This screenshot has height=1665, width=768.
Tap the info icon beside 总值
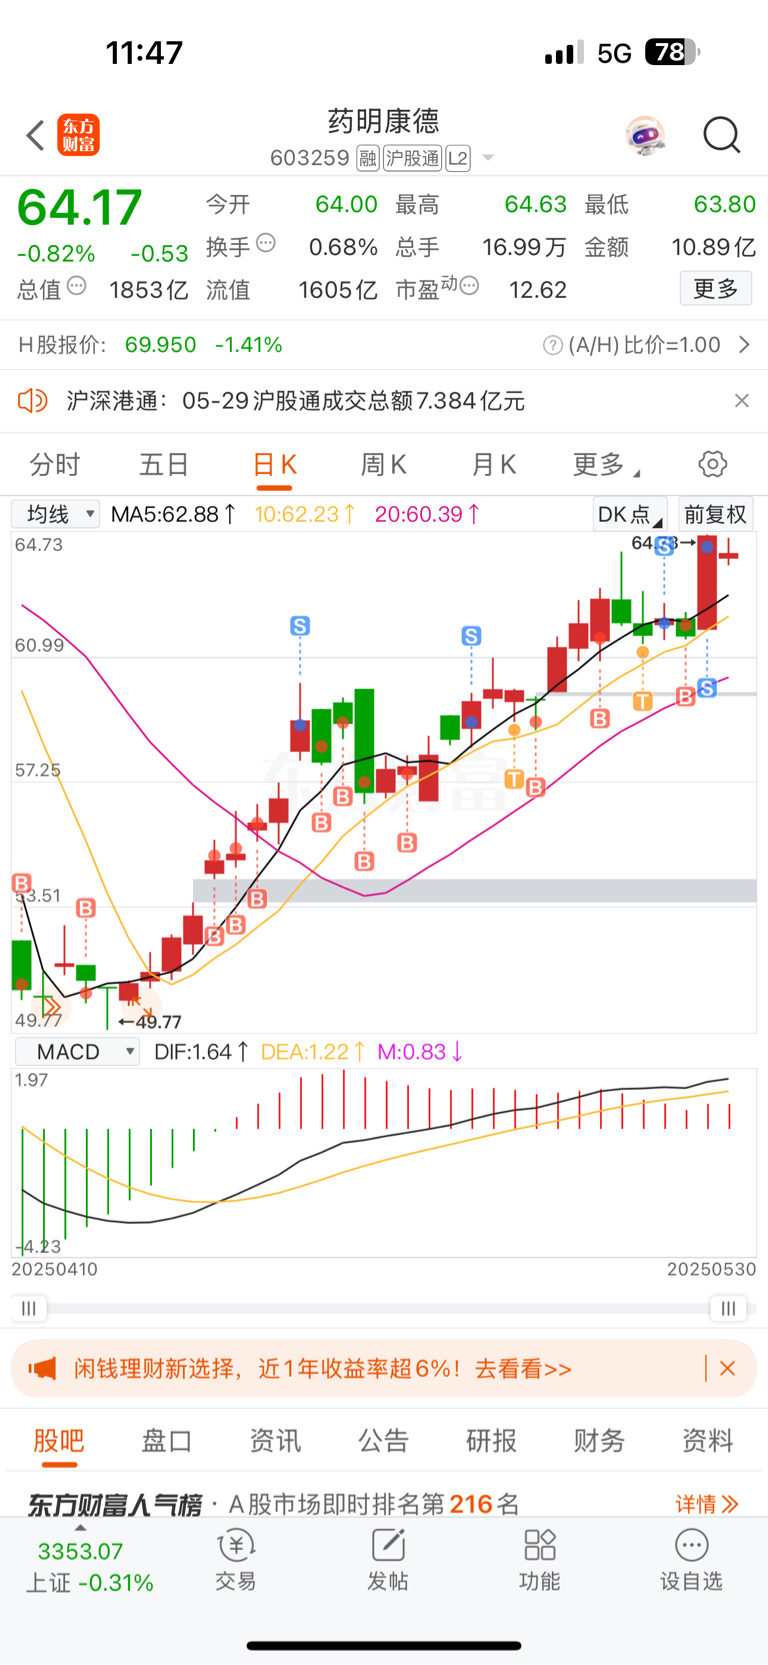[77, 286]
